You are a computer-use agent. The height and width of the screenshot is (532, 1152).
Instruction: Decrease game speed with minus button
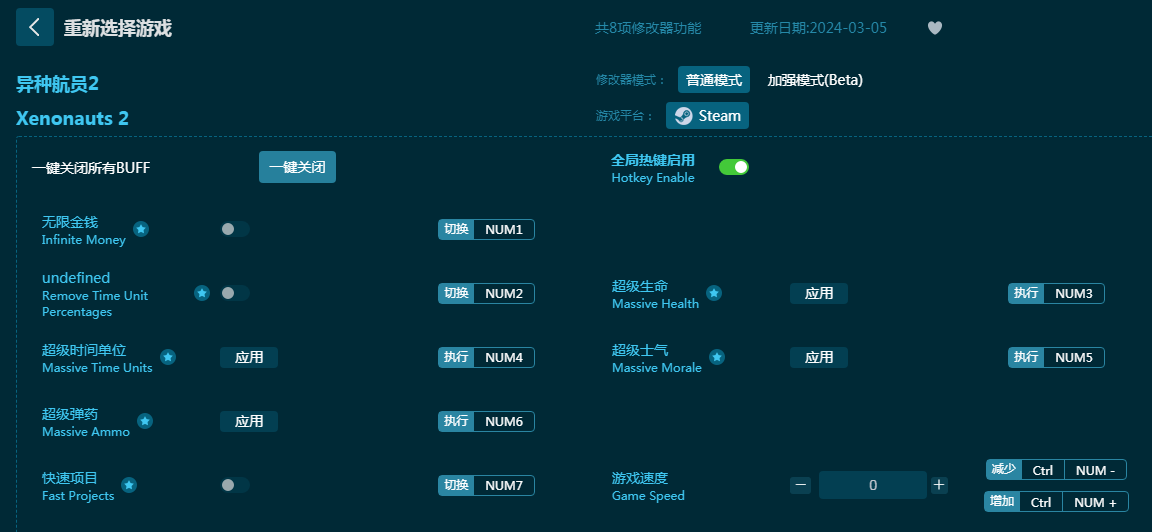click(800, 485)
